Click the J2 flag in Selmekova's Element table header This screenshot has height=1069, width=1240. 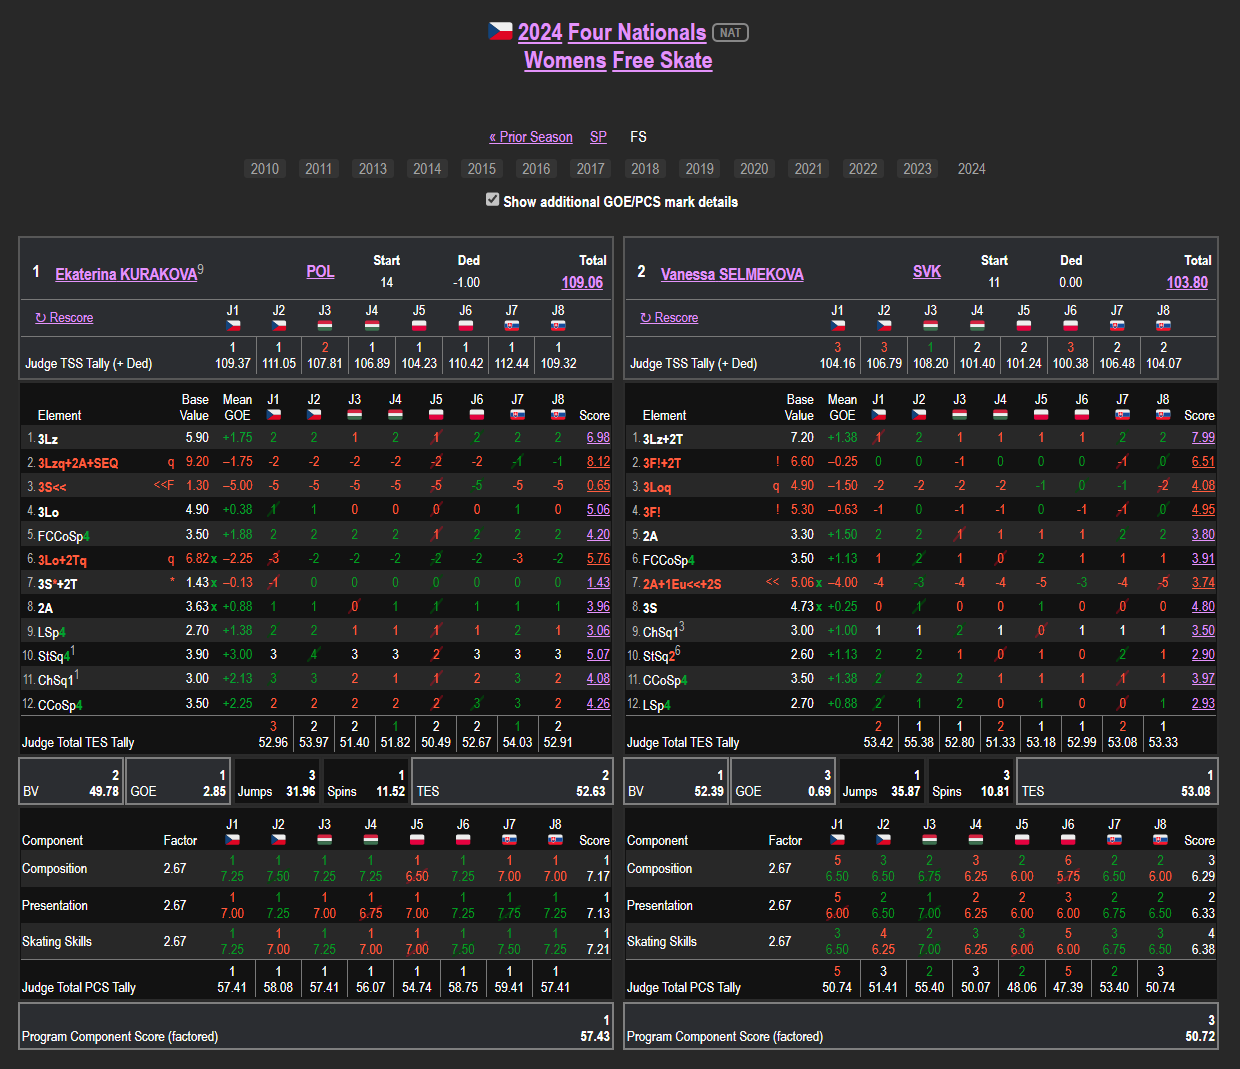coord(919,414)
